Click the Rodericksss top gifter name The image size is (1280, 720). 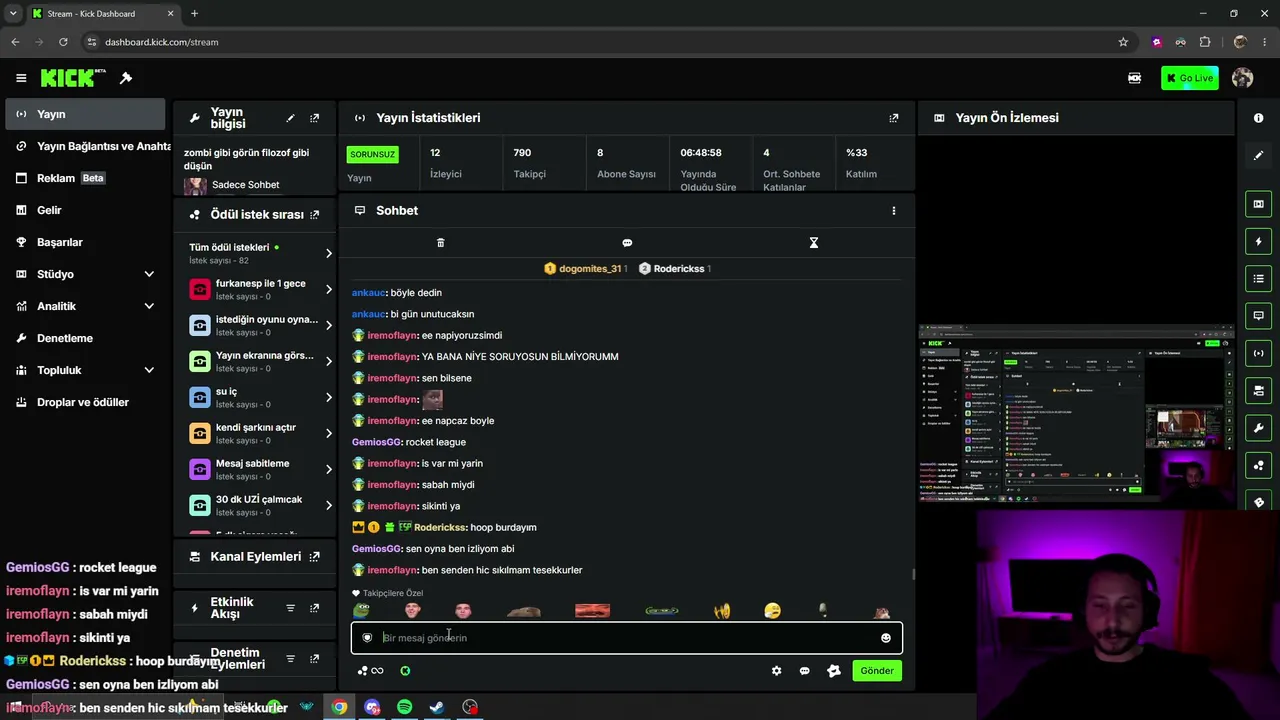coord(679,269)
